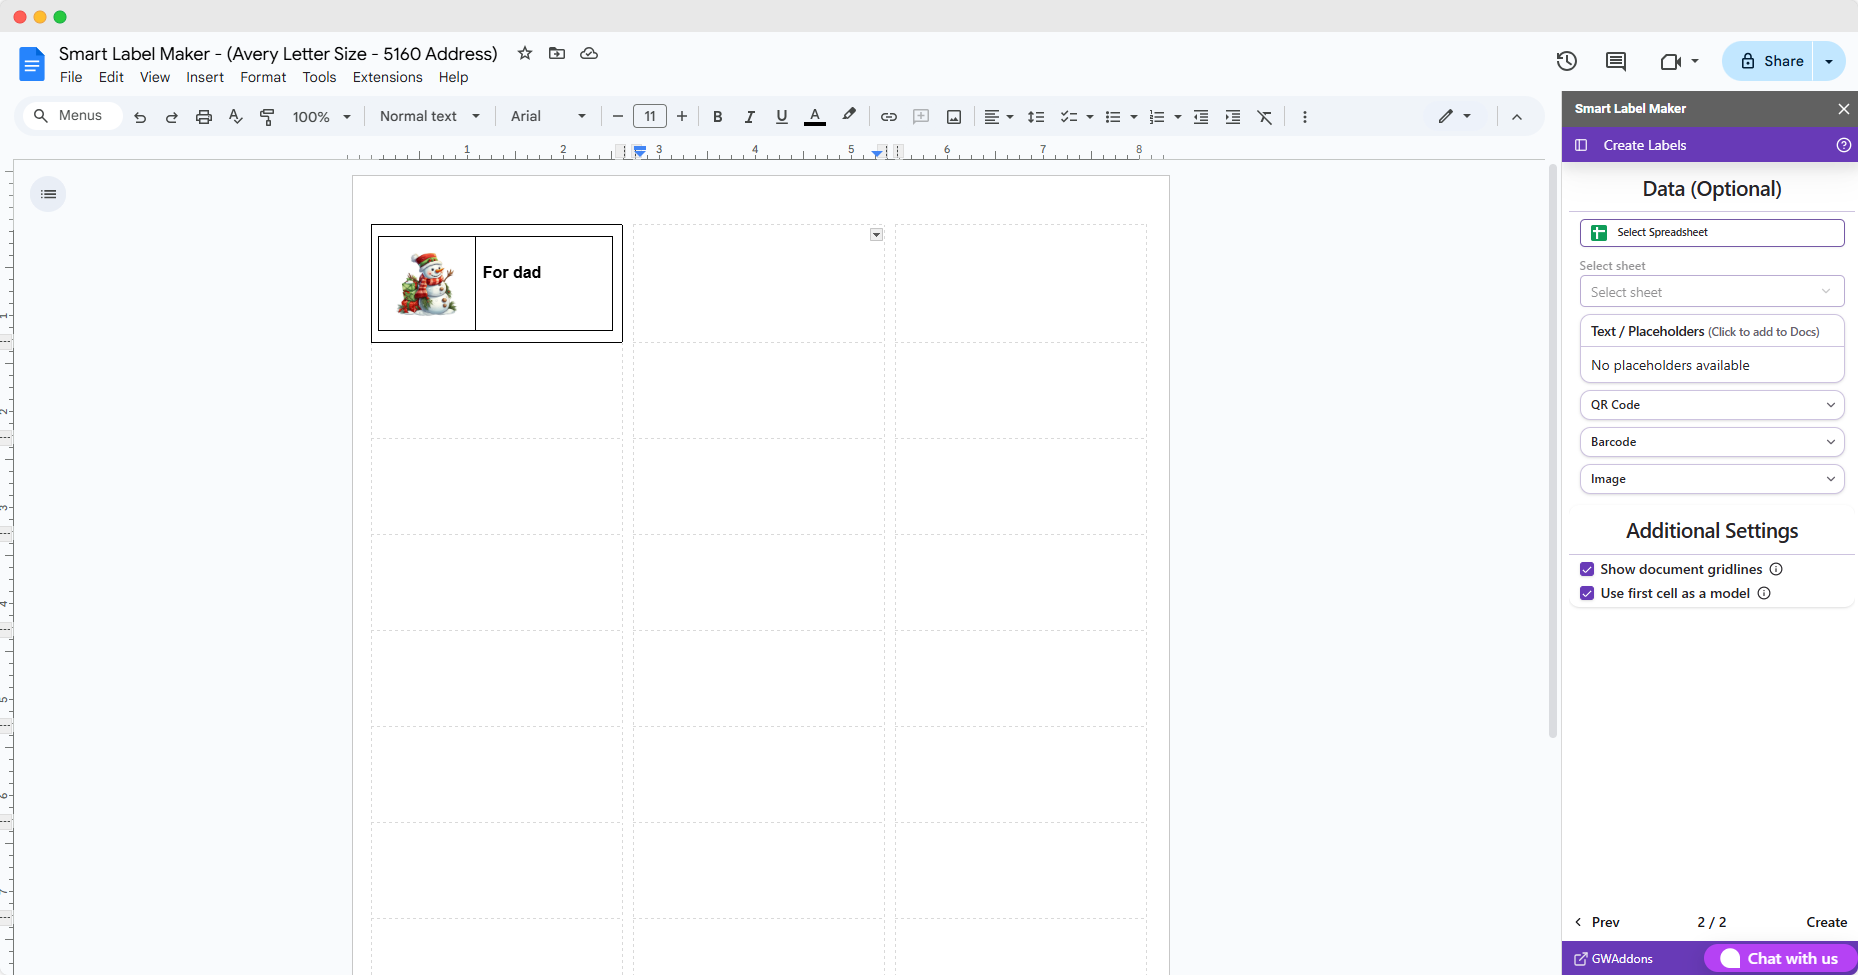Toggle Use first cell as a model

coord(1587,593)
